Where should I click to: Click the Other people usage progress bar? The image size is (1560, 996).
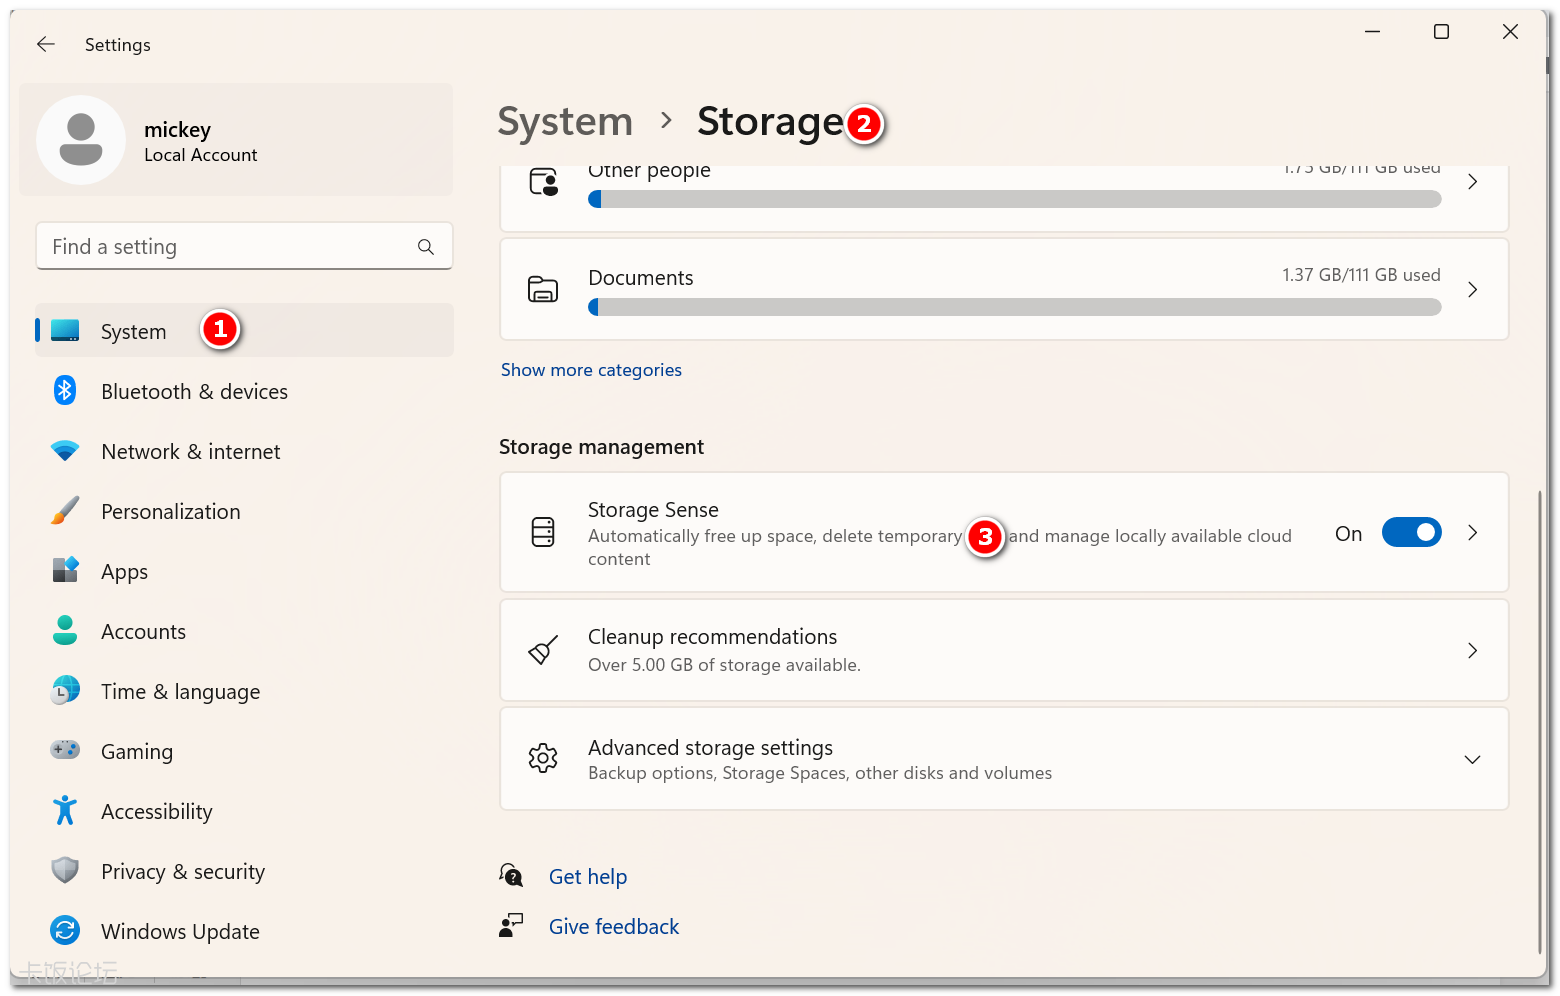(x=1015, y=200)
